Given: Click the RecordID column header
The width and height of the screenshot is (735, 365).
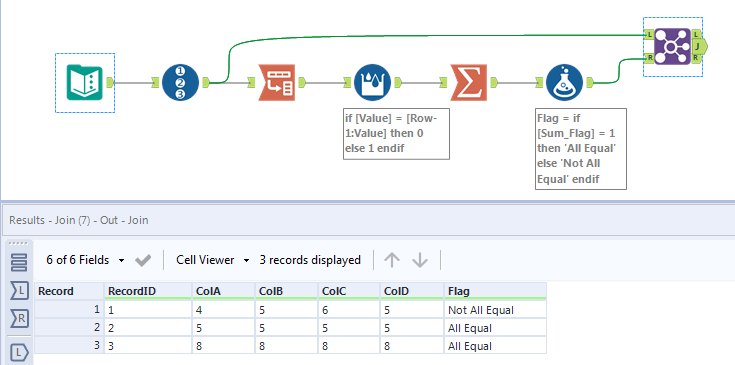Looking at the screenshot, I should 148,291.
